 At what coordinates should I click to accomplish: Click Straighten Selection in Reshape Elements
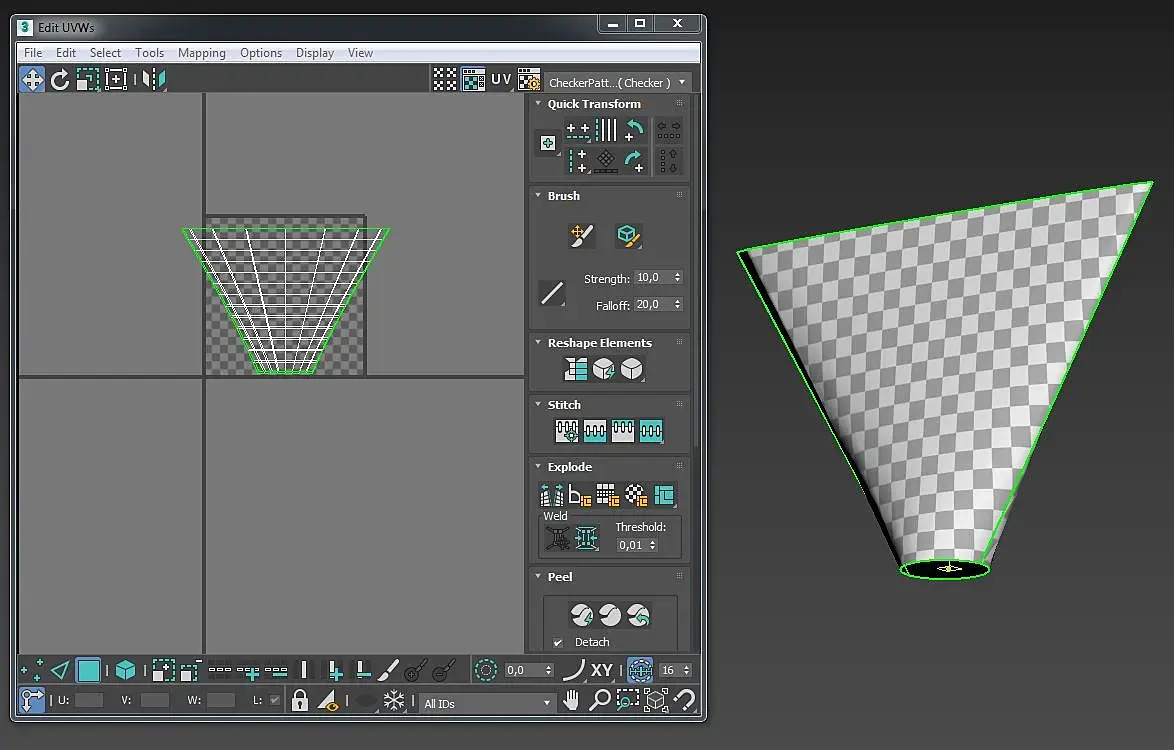(x=576, y=369)
